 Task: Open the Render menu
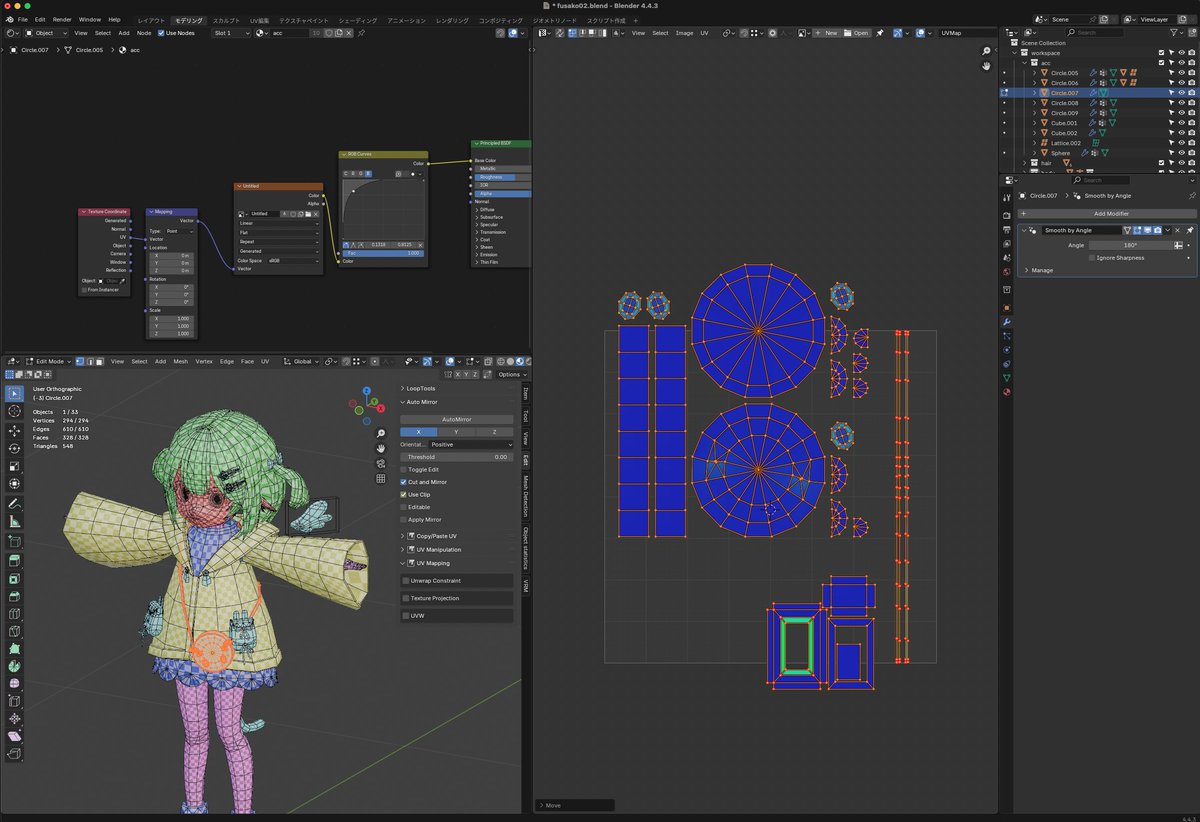62,19
